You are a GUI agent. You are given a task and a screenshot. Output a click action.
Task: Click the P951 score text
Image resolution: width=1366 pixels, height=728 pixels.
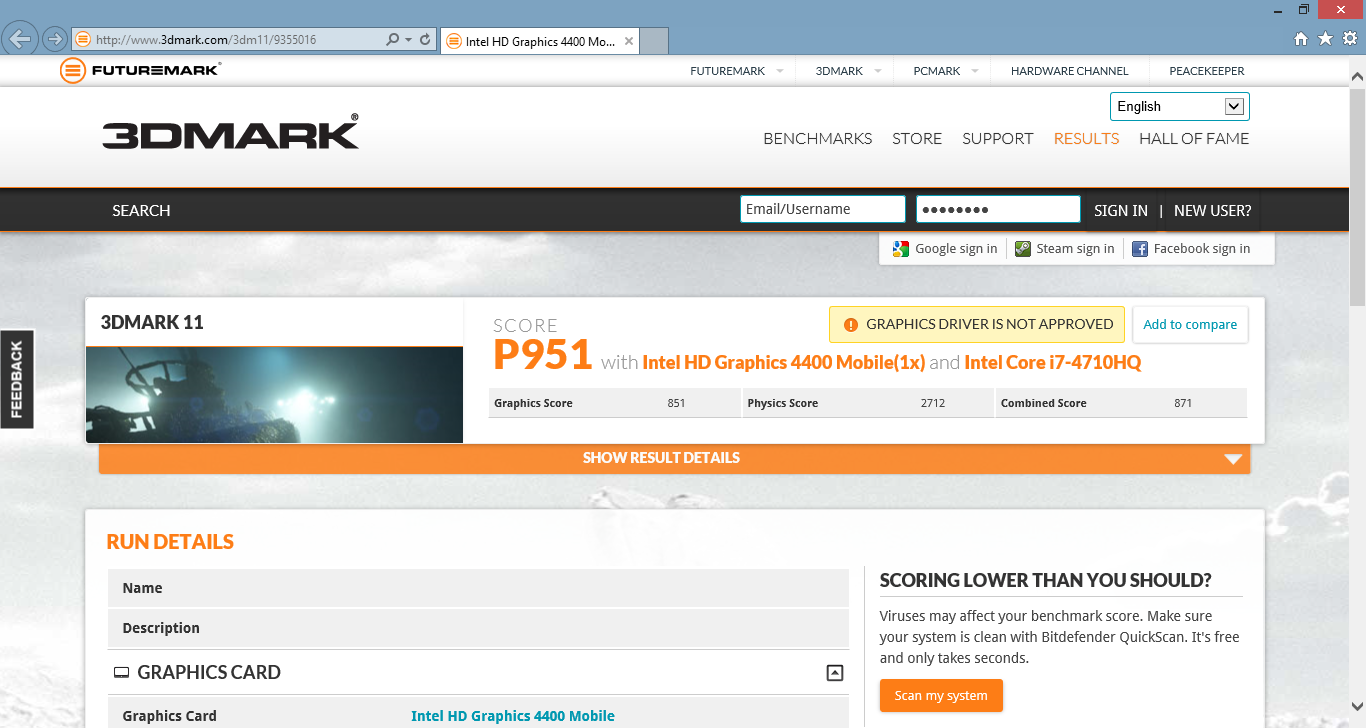pos(543,355)
